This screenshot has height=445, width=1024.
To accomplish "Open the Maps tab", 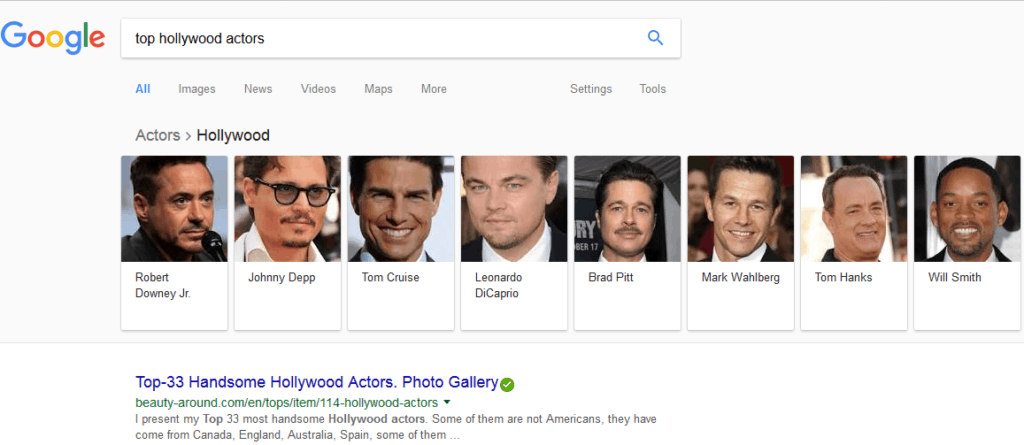I will pyautogui.click(x=378, y=89).
